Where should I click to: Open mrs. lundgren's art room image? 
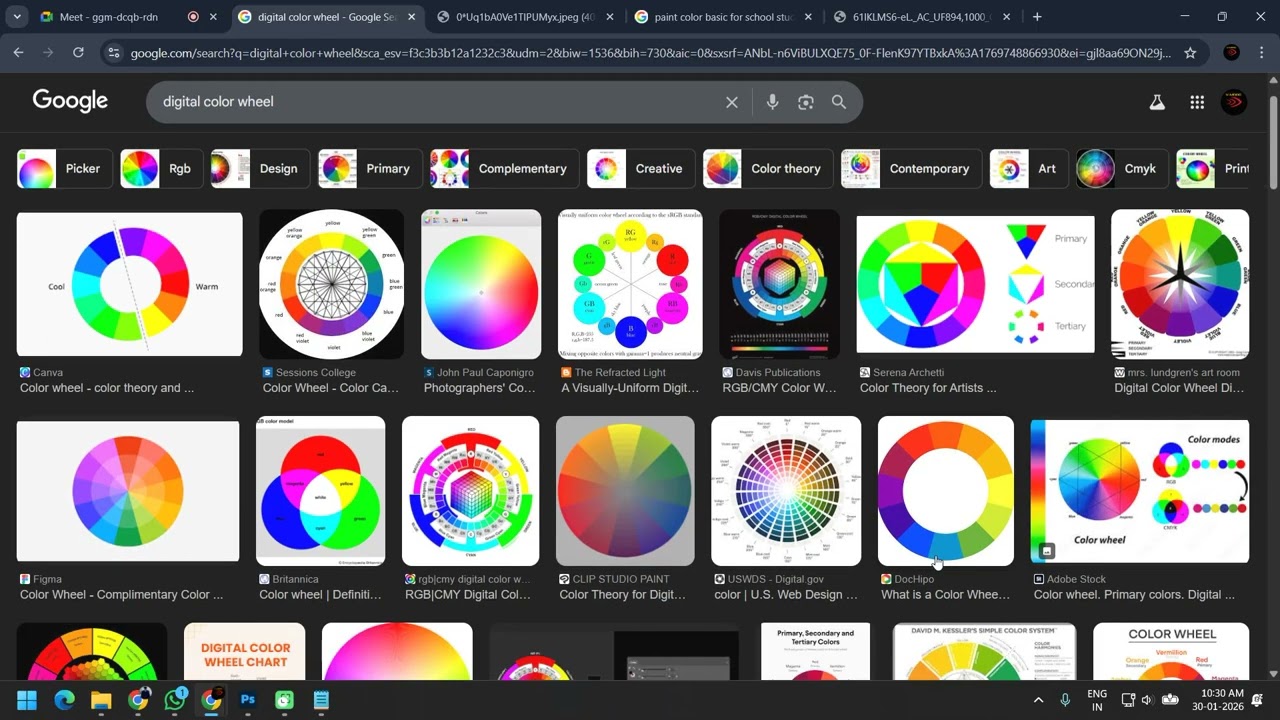coord(1180,284)
